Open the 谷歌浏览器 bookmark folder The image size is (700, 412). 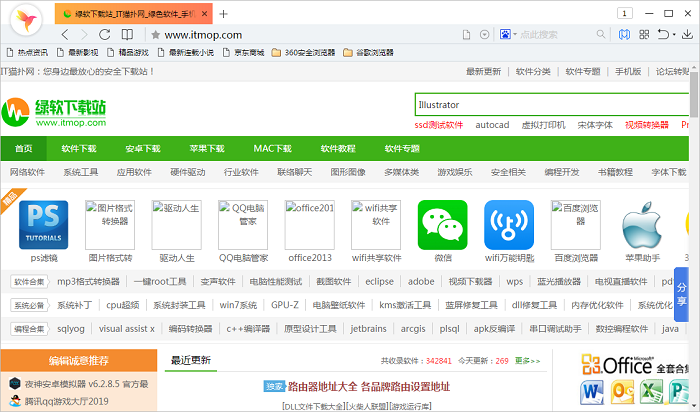click(369, 53)
